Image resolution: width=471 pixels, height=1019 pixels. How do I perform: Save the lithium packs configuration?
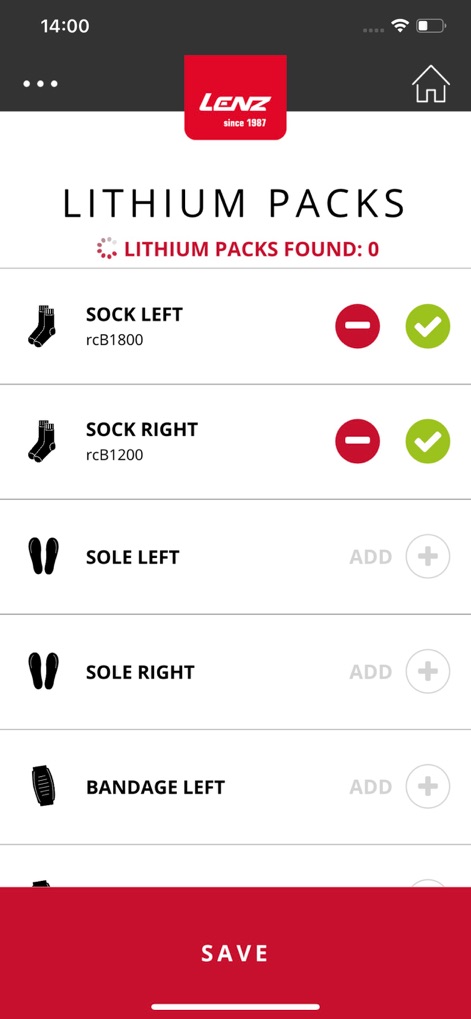click(235, 953)
